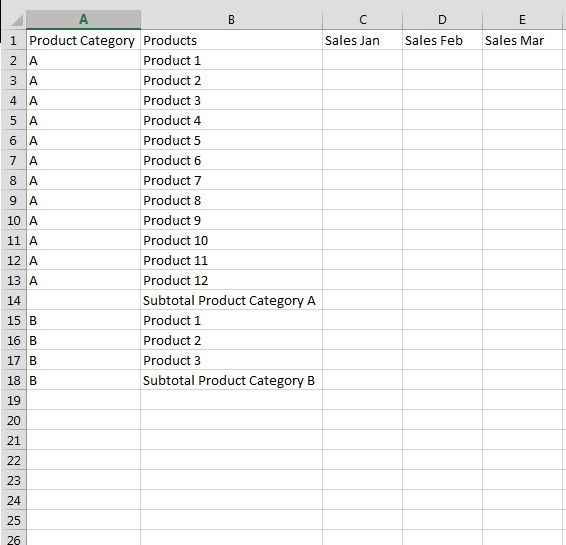Select the 'Sales Mar' cell
Viewport: 566px width, 545px height.
(522, 40)
